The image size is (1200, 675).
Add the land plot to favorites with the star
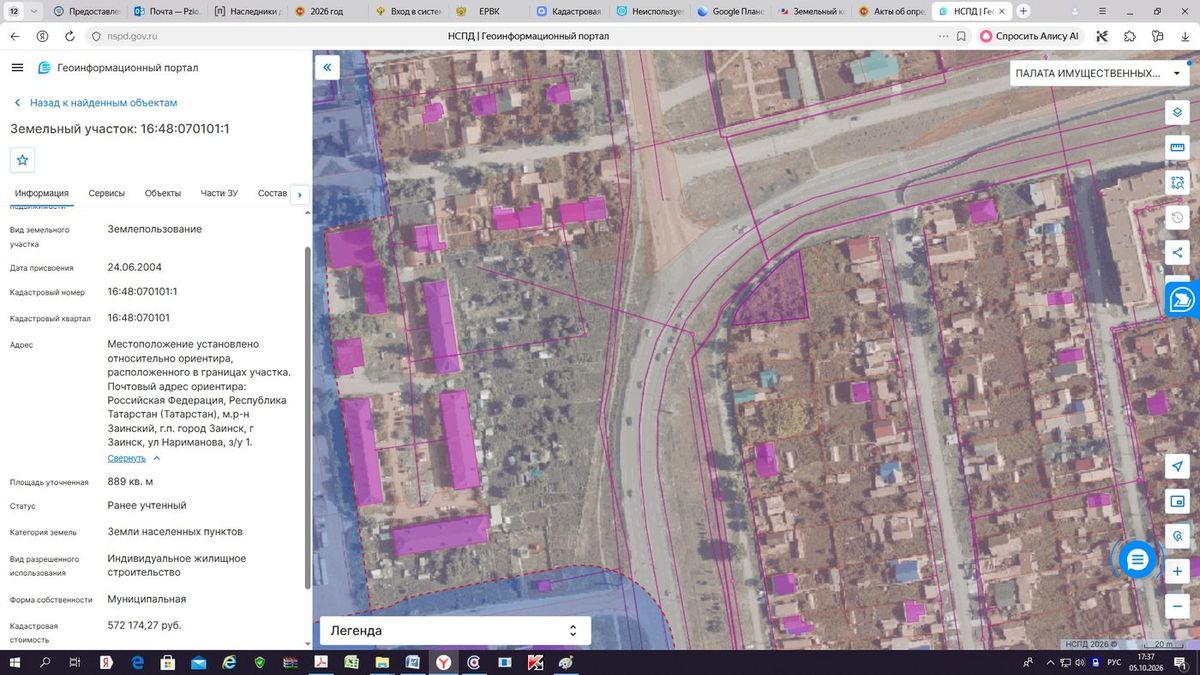pyautogui.click(x=23, y=160)
